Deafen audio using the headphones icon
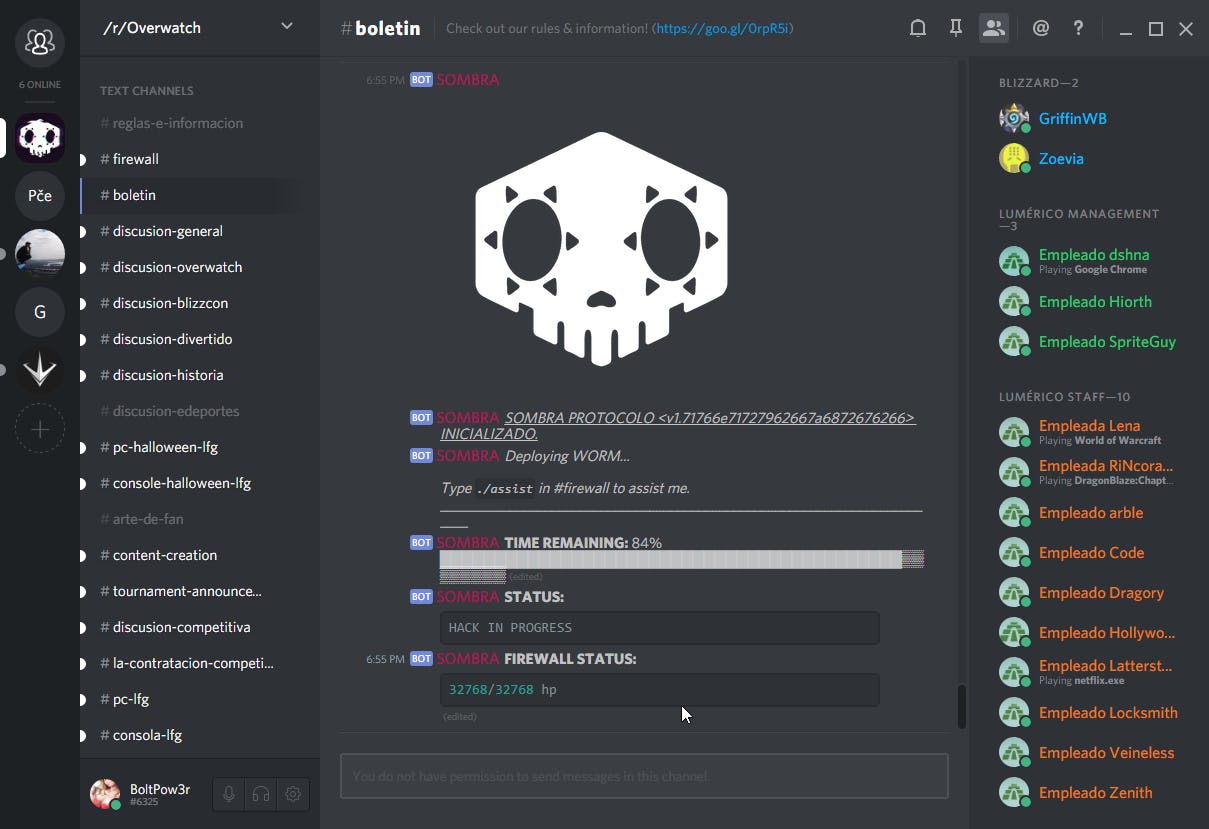The height and width of the screenshot is (829, 1209). coord(260,793)
